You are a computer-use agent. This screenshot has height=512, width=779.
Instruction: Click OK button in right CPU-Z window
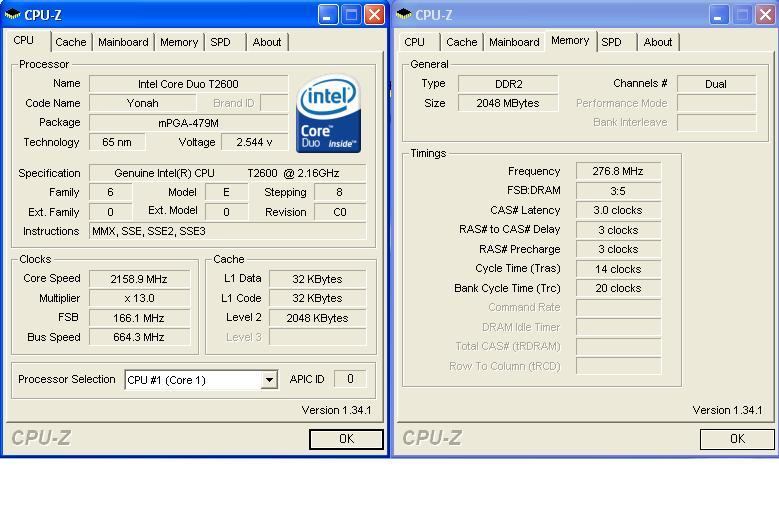click(737, 439)
